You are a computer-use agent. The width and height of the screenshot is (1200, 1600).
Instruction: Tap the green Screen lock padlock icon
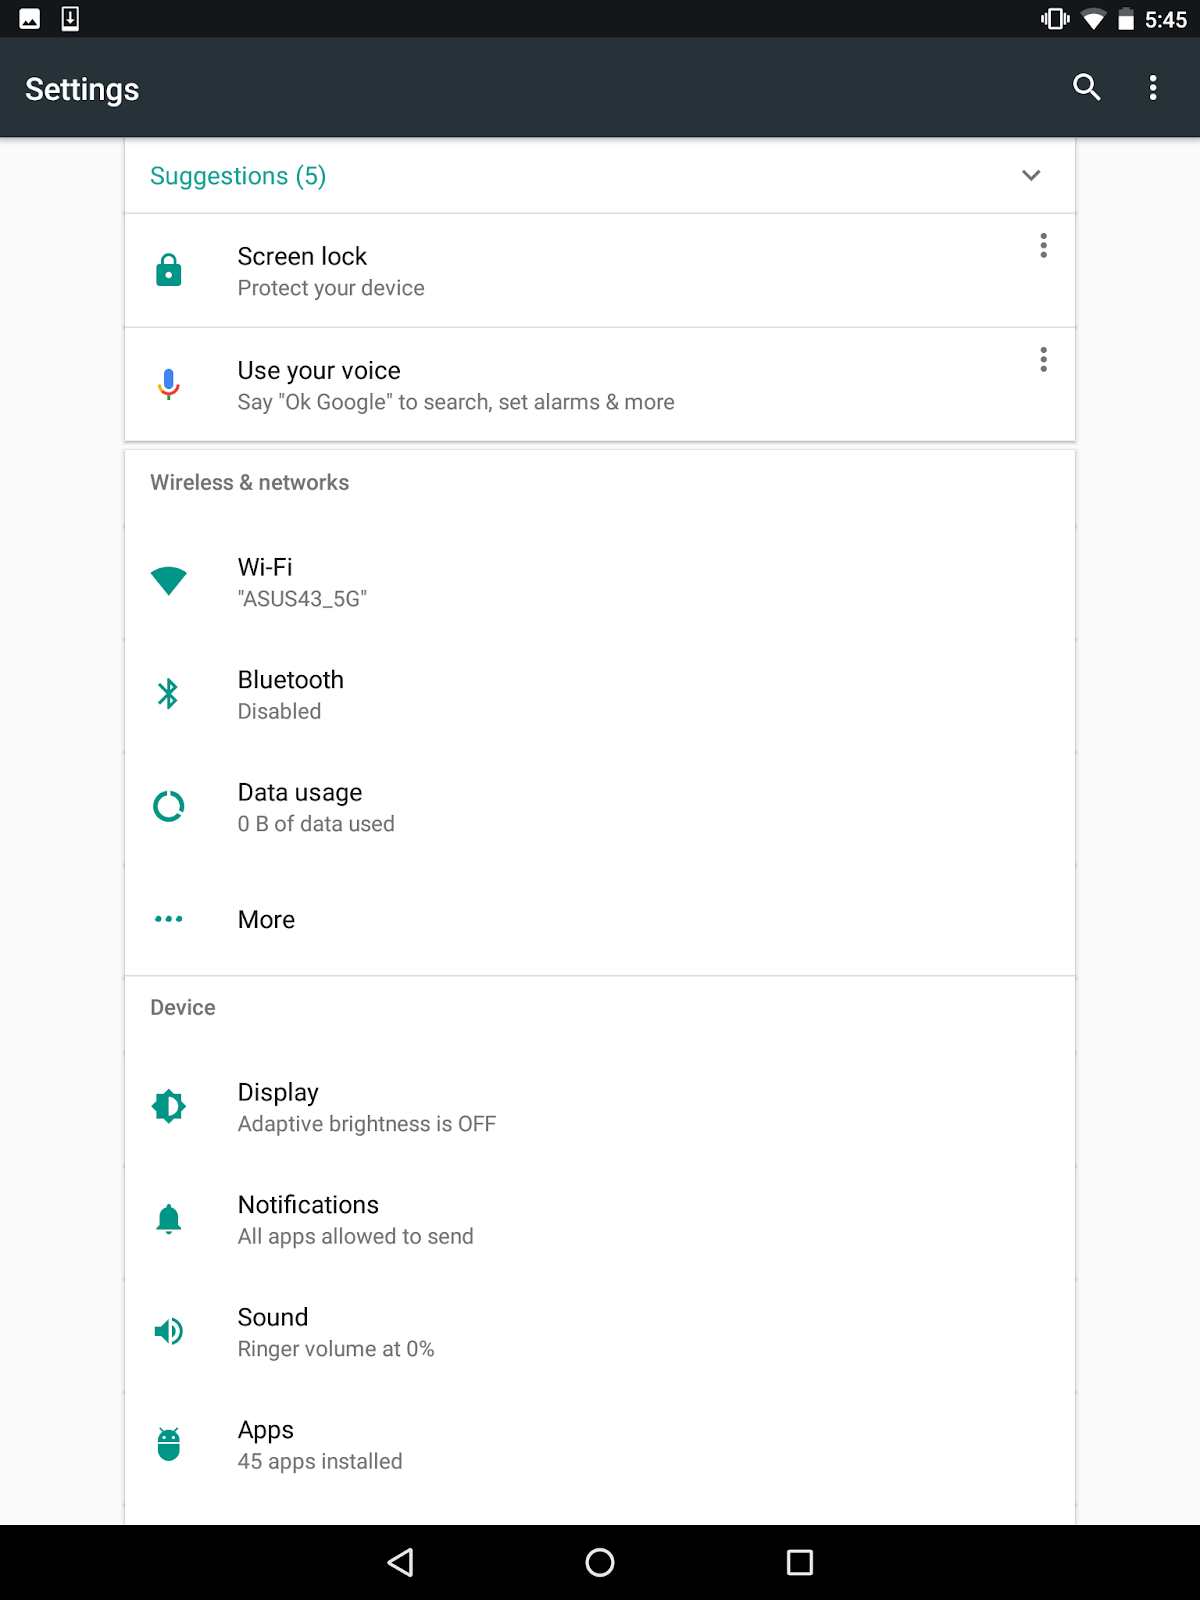click(x=169, y=271)
